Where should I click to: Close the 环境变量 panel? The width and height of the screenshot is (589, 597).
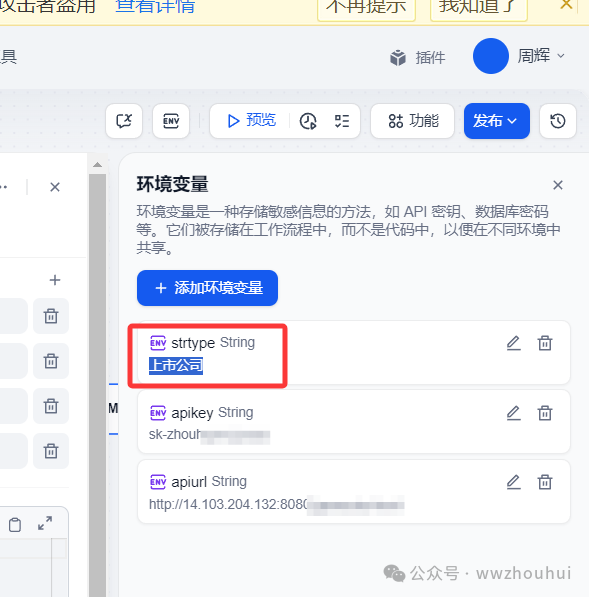[558, 185]
